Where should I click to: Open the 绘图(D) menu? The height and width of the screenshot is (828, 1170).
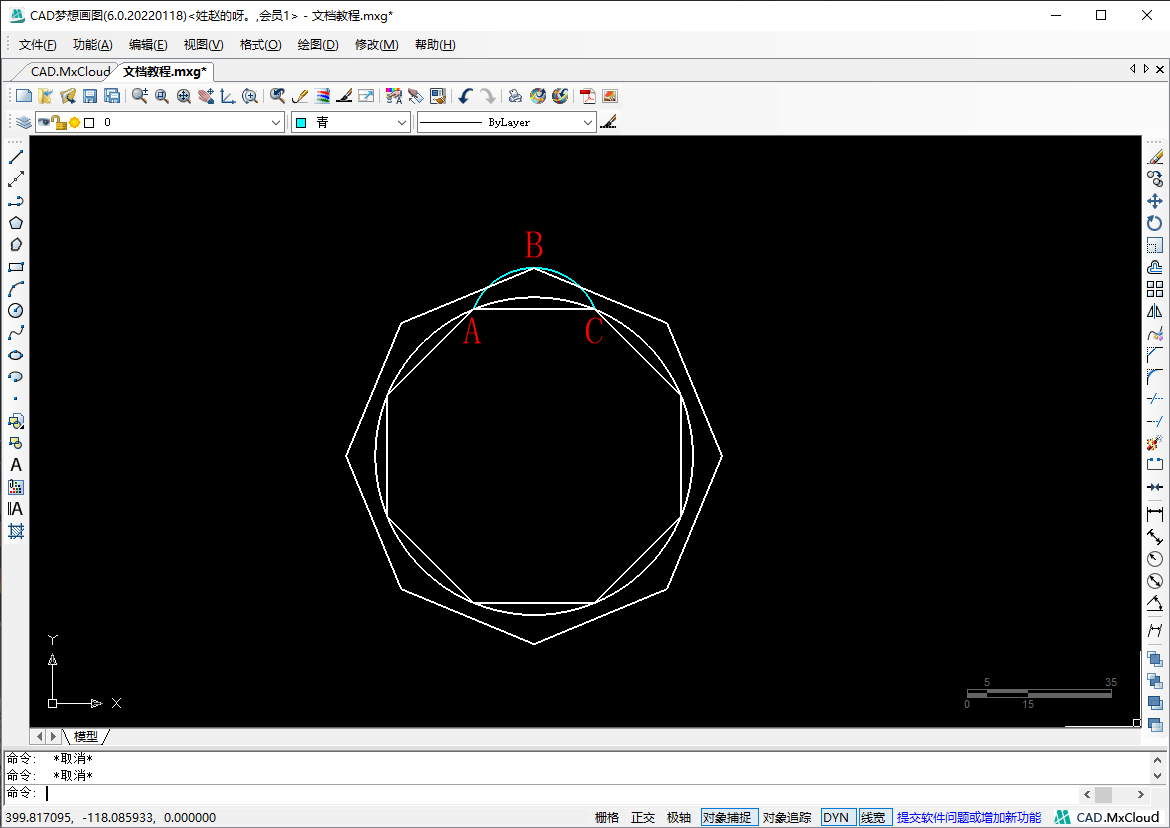[x=318, y=45]
